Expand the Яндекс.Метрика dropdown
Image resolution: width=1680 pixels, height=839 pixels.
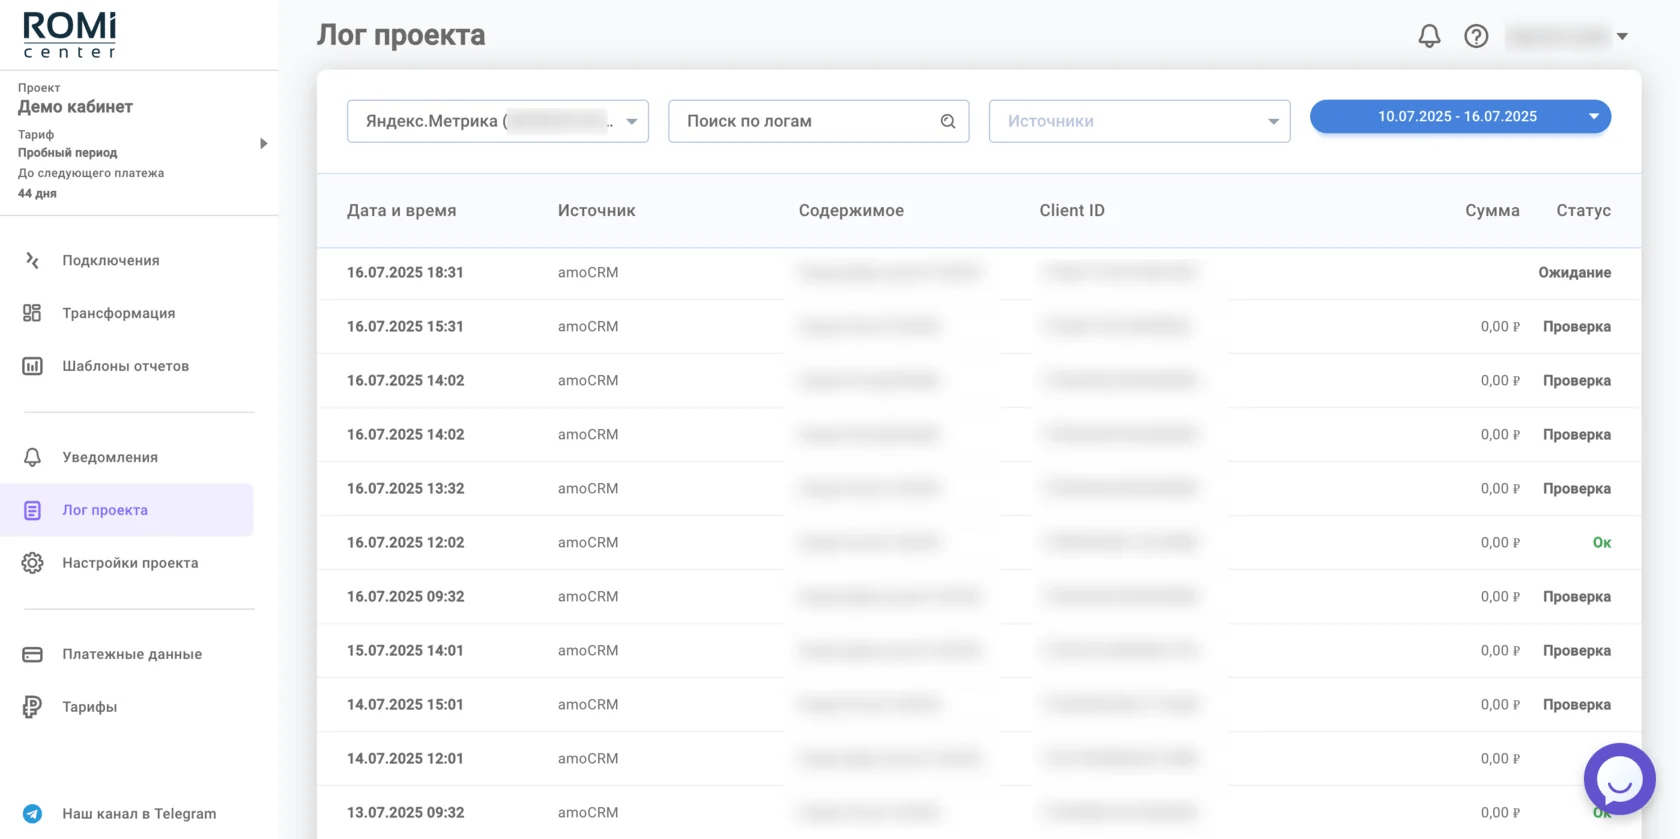[631, 121]
